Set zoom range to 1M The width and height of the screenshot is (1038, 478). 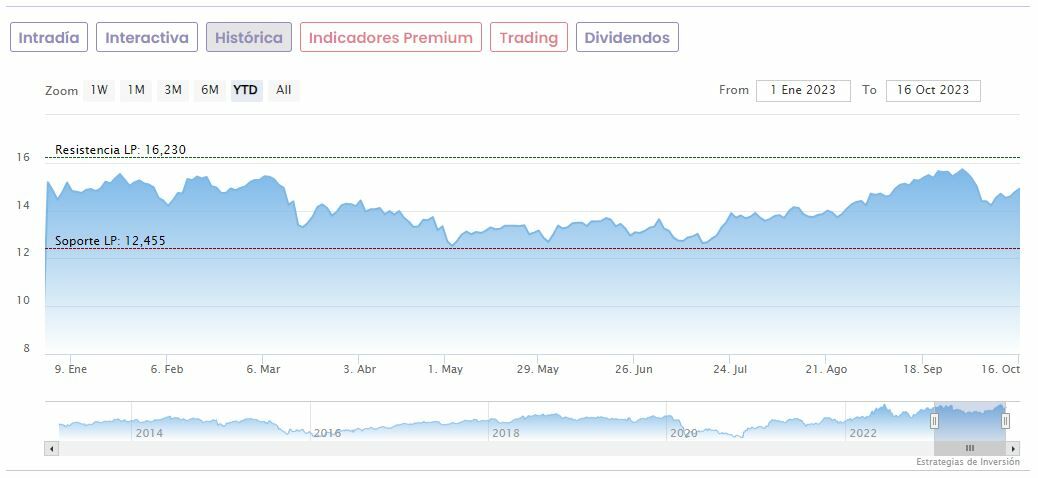pos(136,90)
